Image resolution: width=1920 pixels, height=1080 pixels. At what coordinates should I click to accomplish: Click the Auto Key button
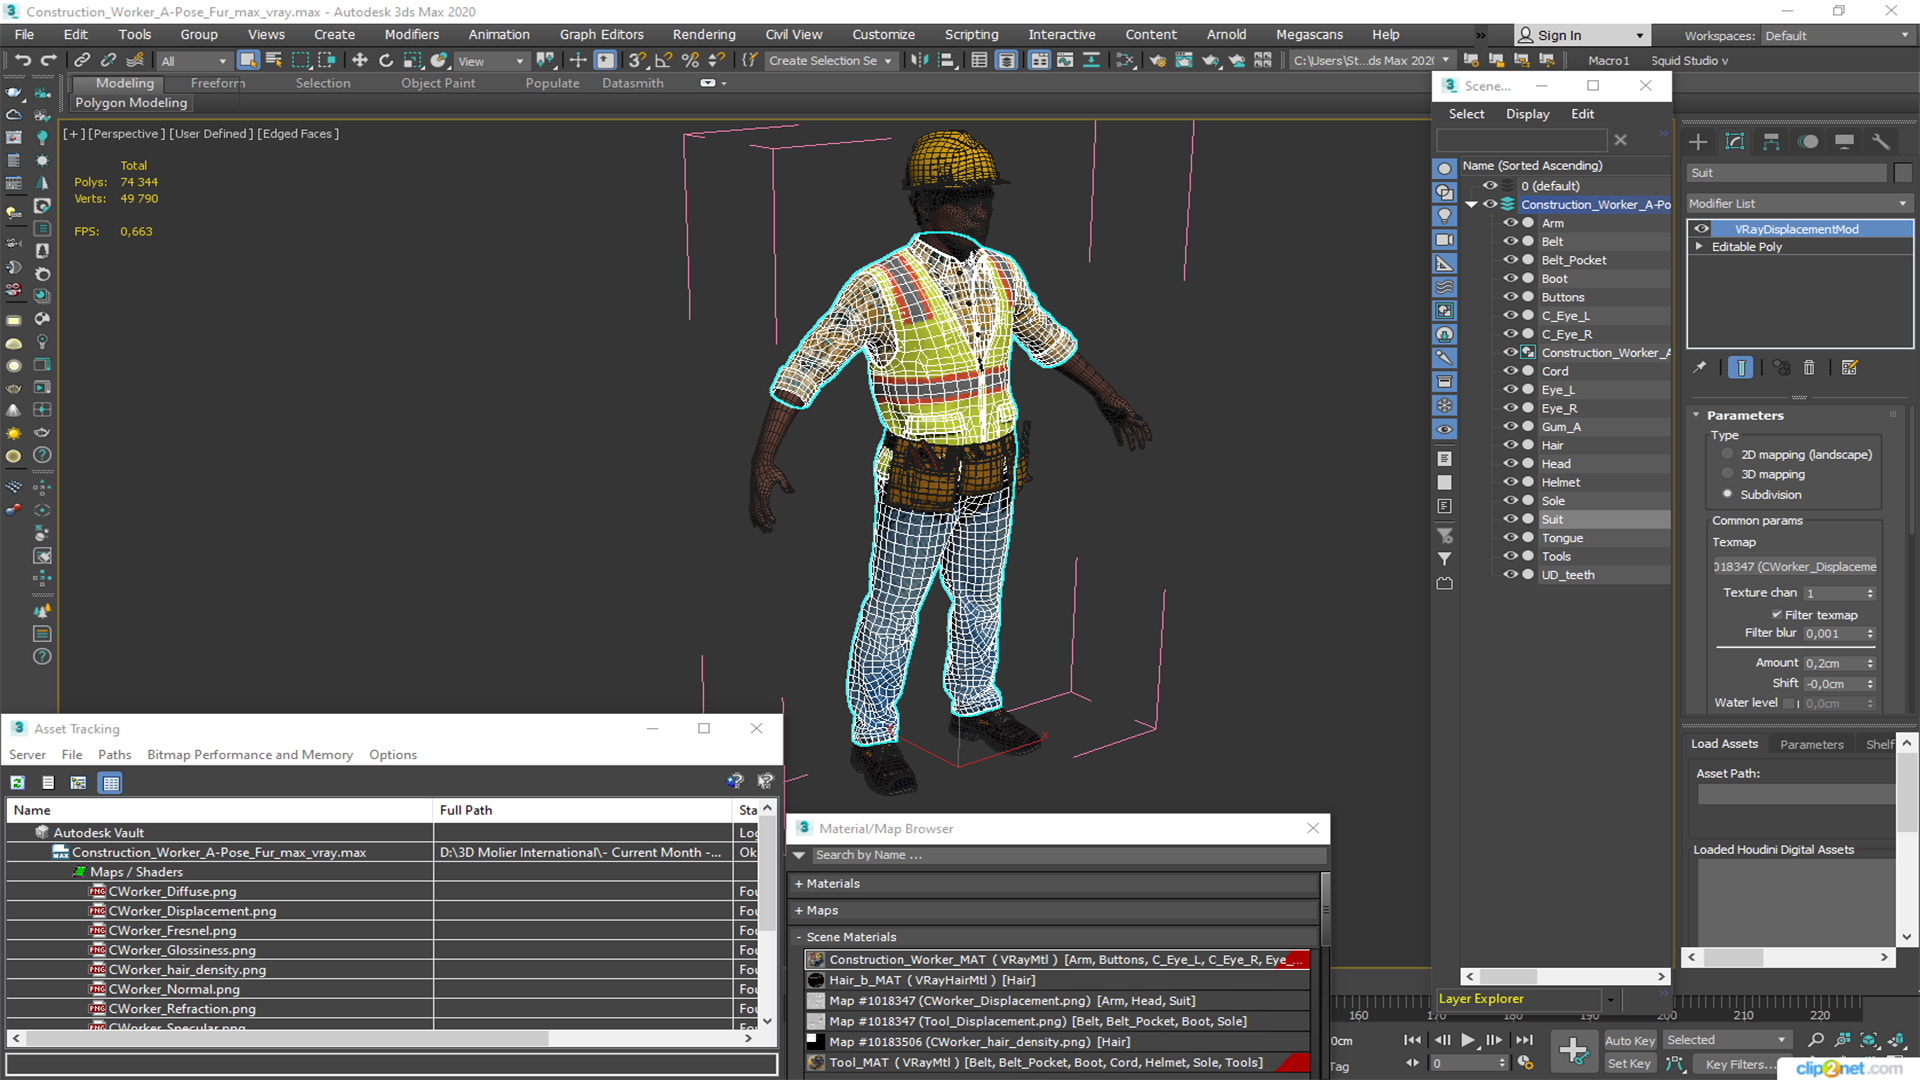[x=1629, y=1040]
